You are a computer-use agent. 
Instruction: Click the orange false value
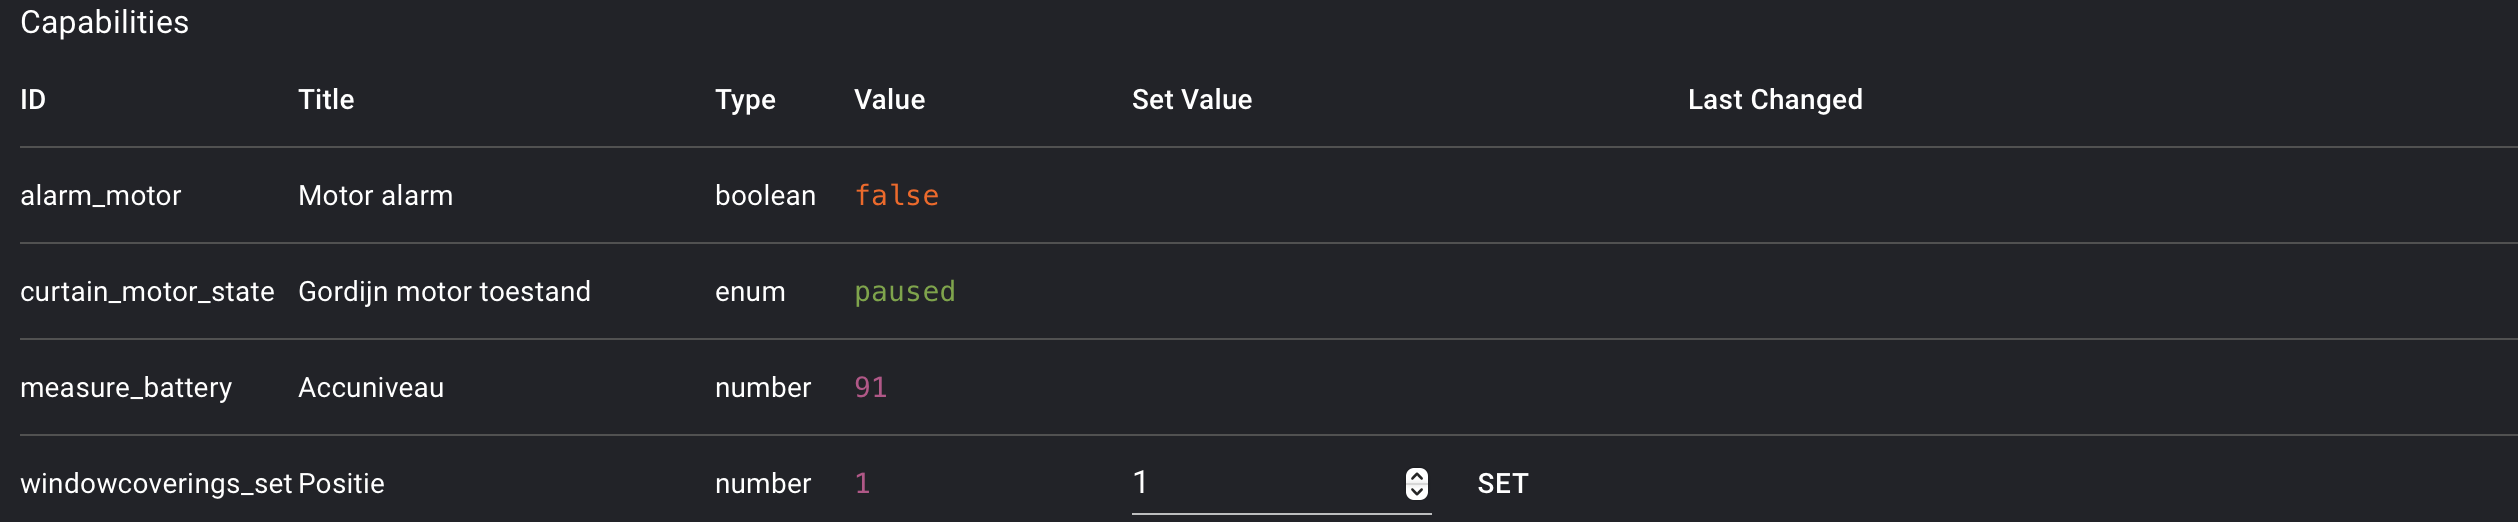coord(896,196)
